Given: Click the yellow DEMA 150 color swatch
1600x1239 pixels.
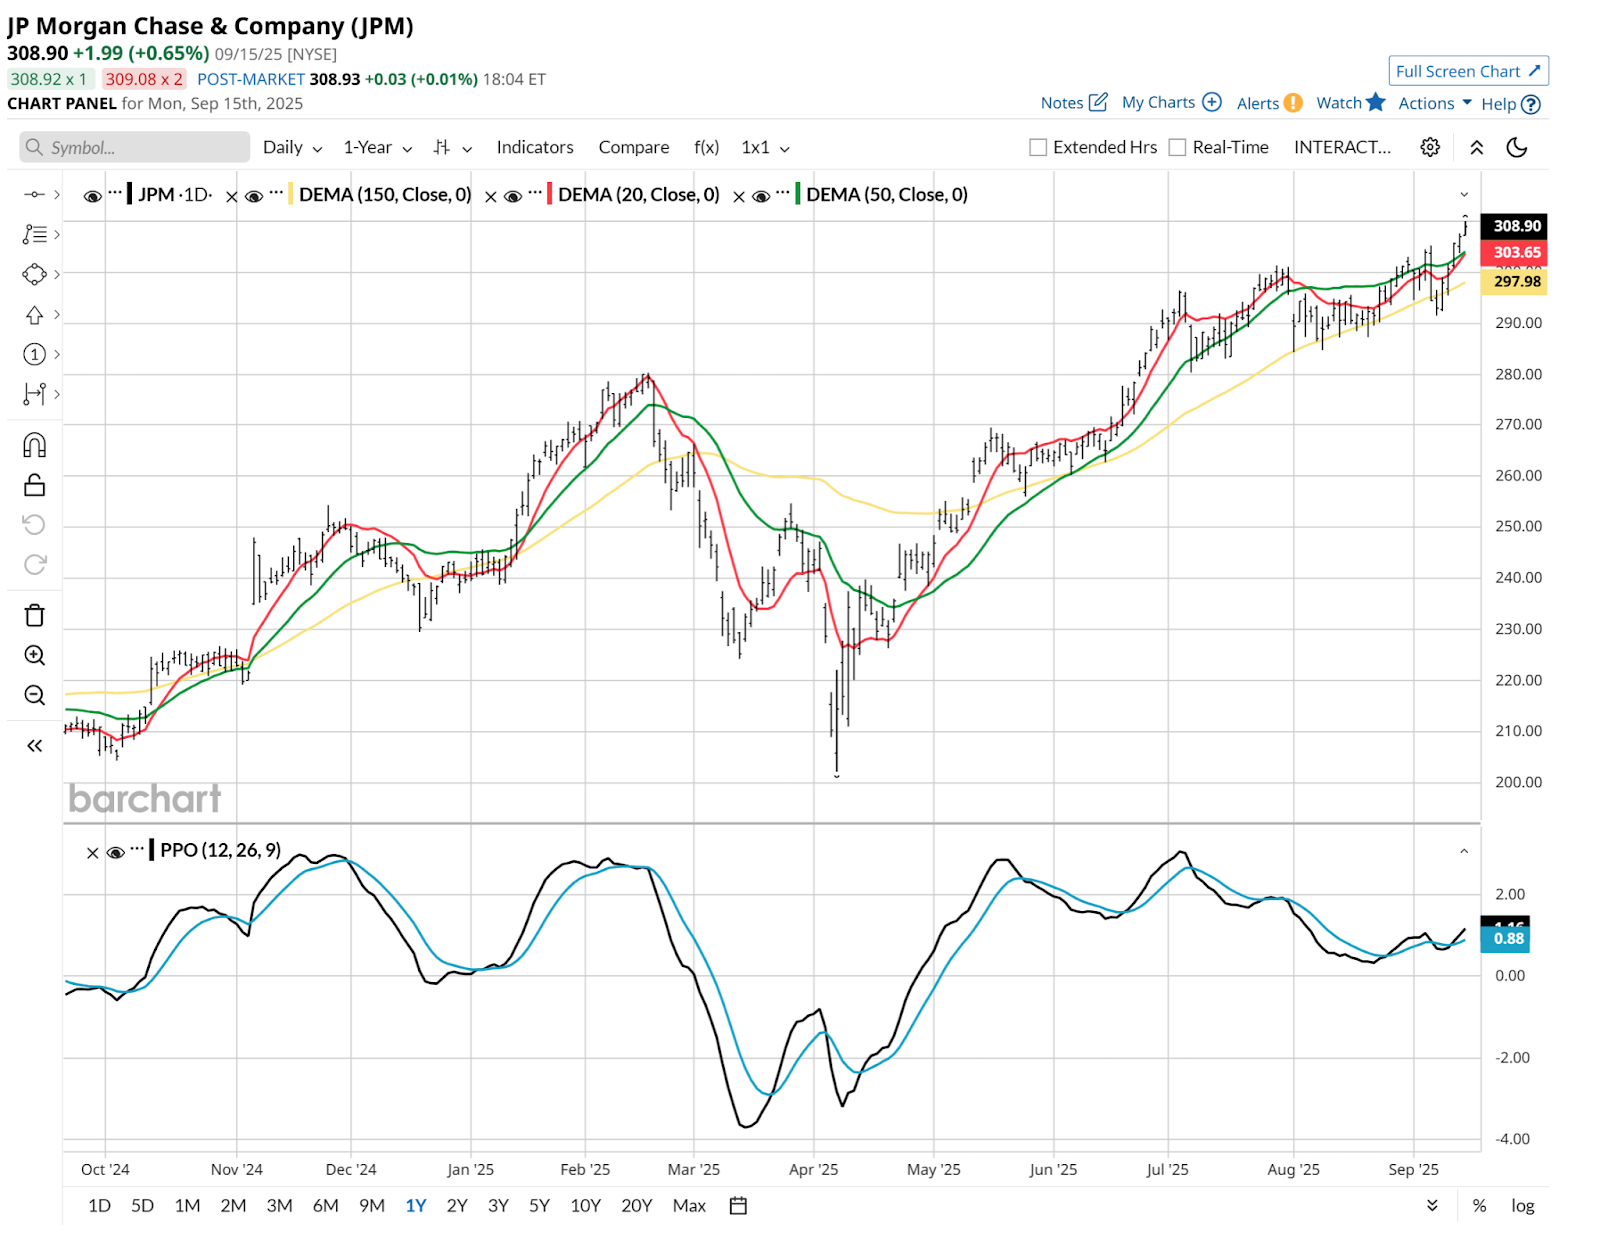Looking at the screenshot, I should [x=290, y=194].
